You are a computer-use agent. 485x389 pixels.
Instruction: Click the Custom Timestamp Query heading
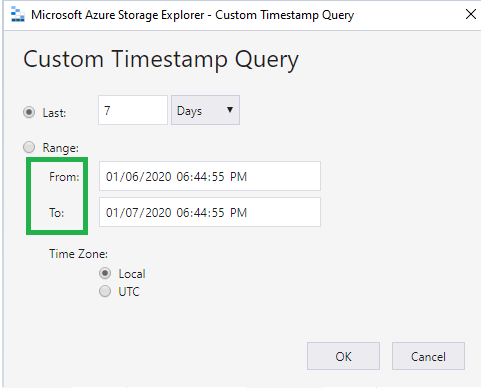tap(161, 60)
